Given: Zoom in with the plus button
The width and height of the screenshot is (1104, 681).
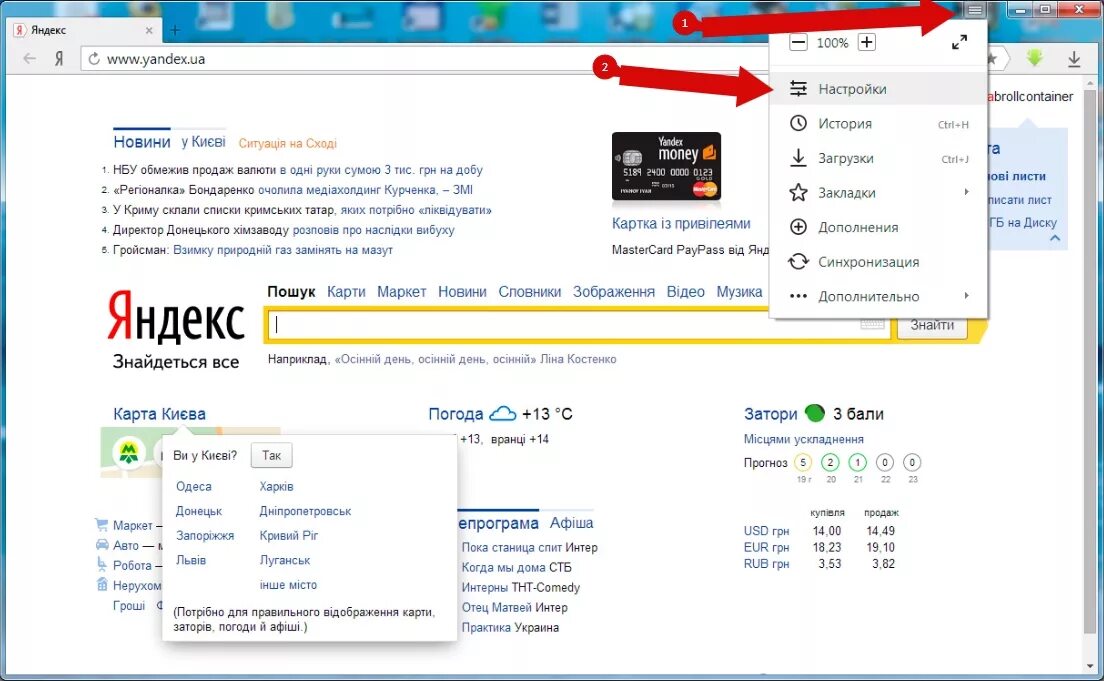Looking at the screenshot, I should pyautogui.click(x=866, y=42).
